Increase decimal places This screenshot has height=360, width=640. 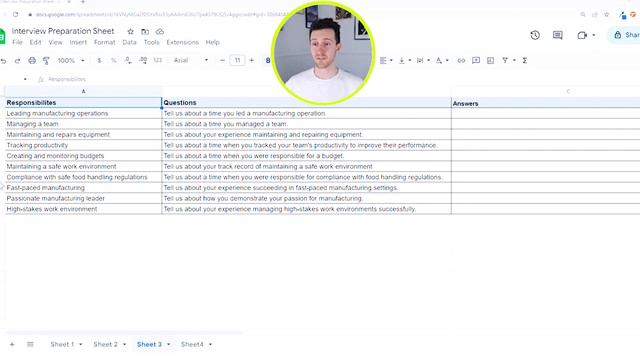click(x=143, y=60)
